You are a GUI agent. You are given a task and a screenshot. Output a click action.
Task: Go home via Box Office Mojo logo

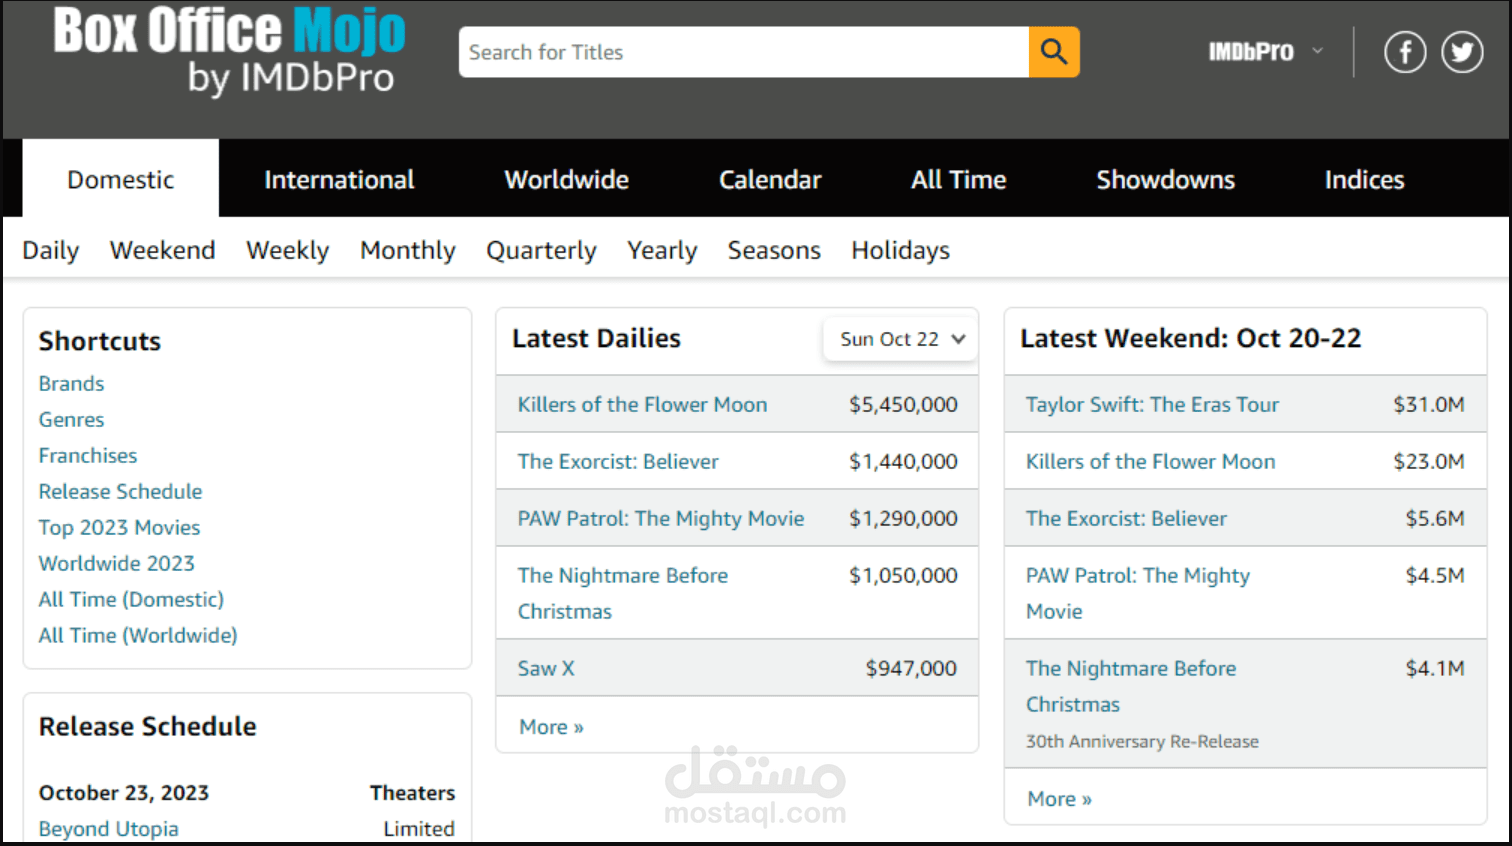click(229, 52)
